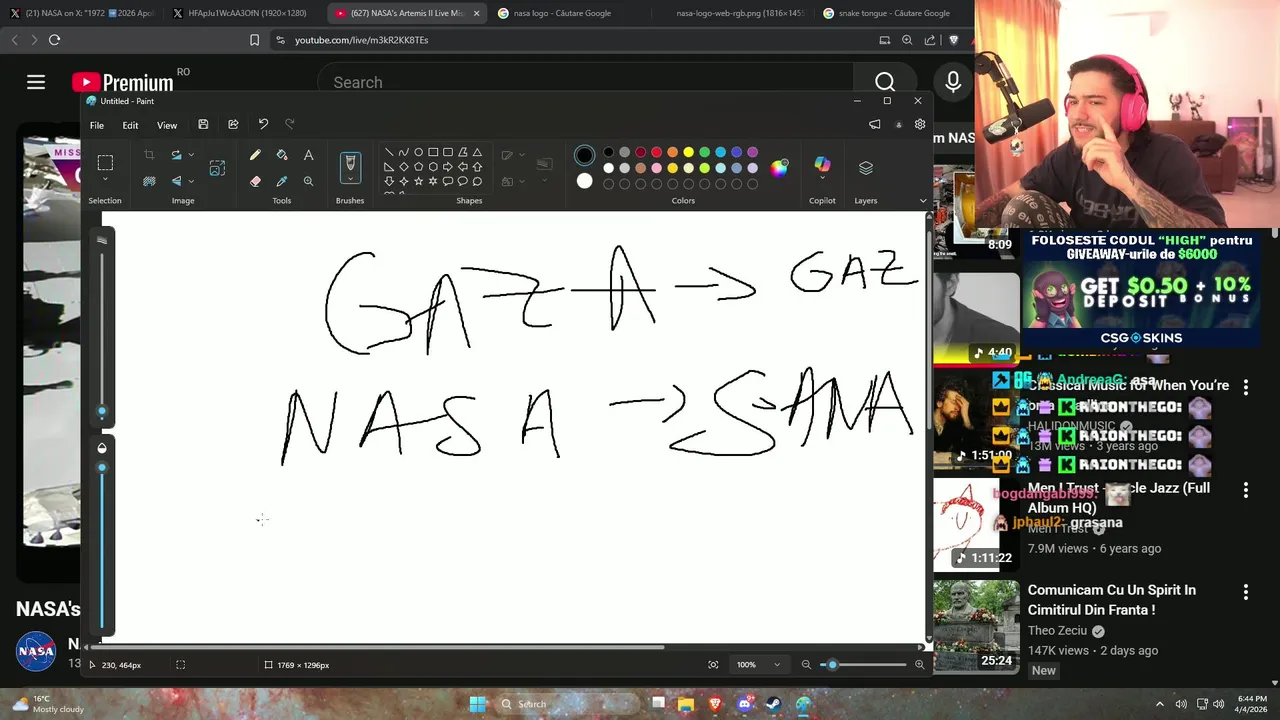Click the Redo arrow in Paint
The height and width of the screenshot is (720, 1280).
pos(290,125)
